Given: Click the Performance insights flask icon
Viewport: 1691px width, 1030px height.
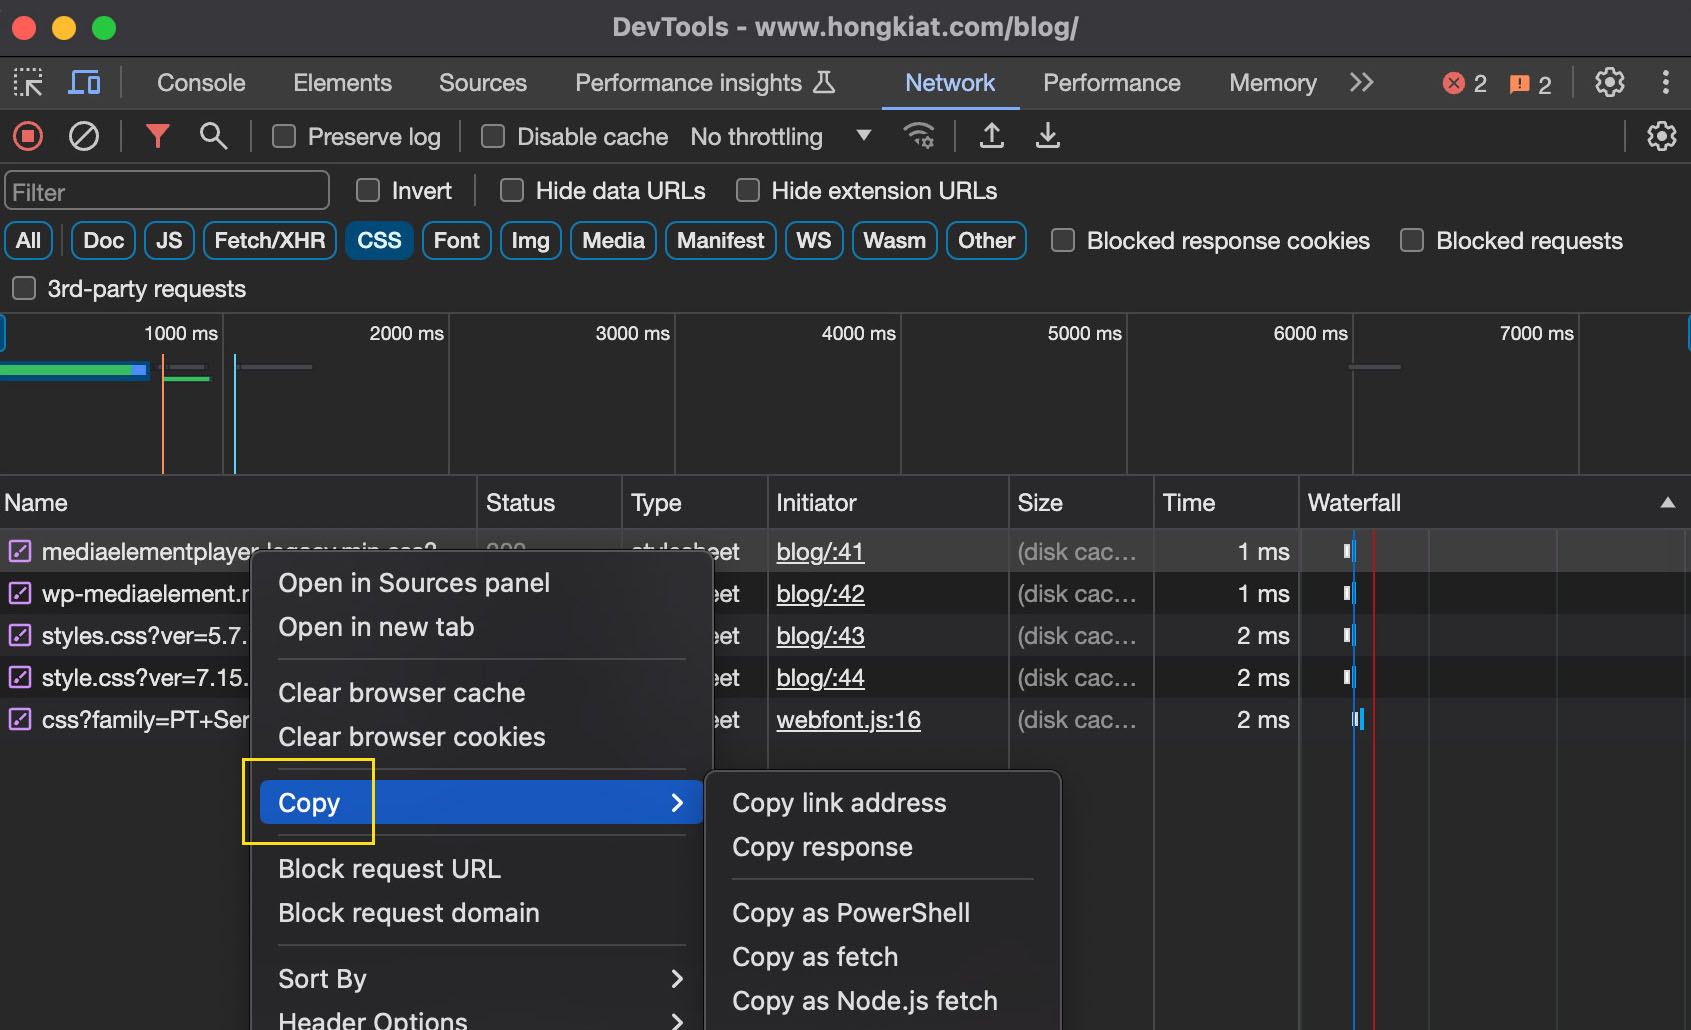Looking at the screenshot, I should click(x=824, y=82).
